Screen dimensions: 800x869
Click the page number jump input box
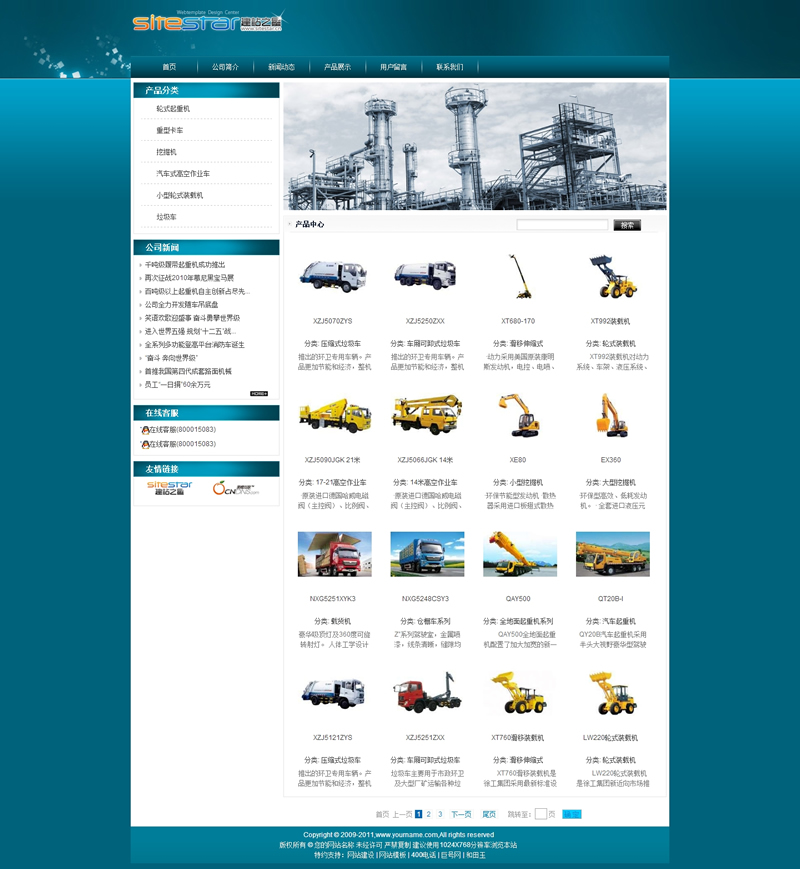[540, 814]
